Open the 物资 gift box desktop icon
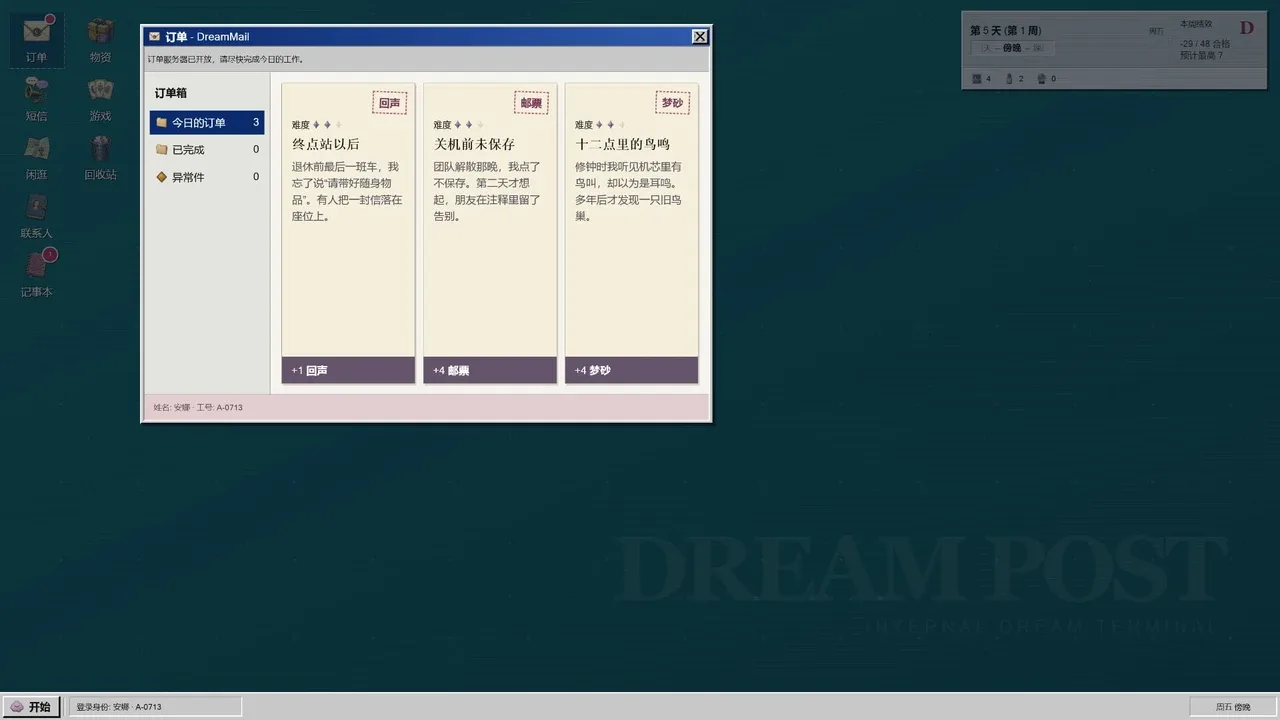Viewport: 1280px width, 720px height. tap(100, 39)
